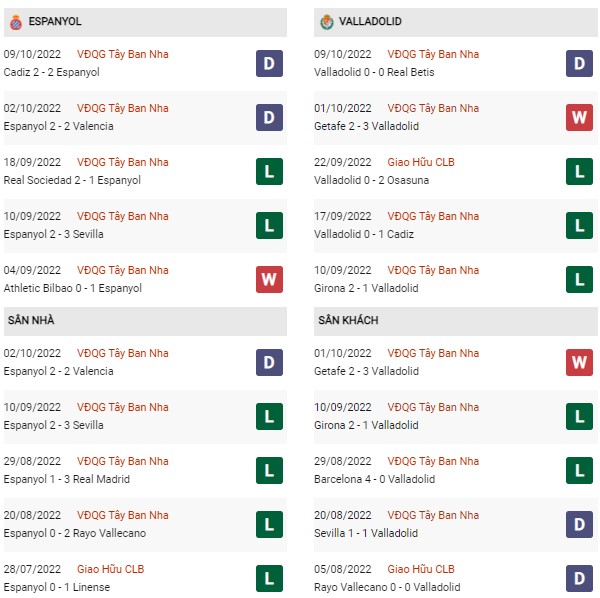600x598 pixels.
Task: Open the Getafe 2 - 3 Valladolid recent-form match
Action: [366, 126]
